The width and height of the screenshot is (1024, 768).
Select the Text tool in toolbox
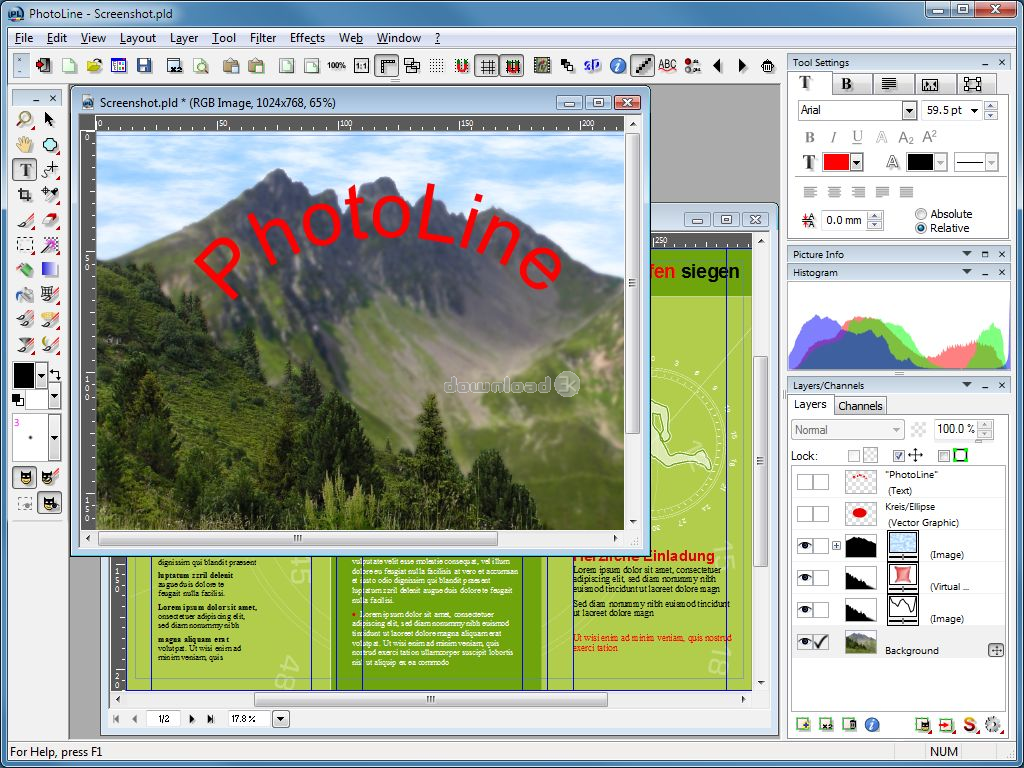coord(25,170)
